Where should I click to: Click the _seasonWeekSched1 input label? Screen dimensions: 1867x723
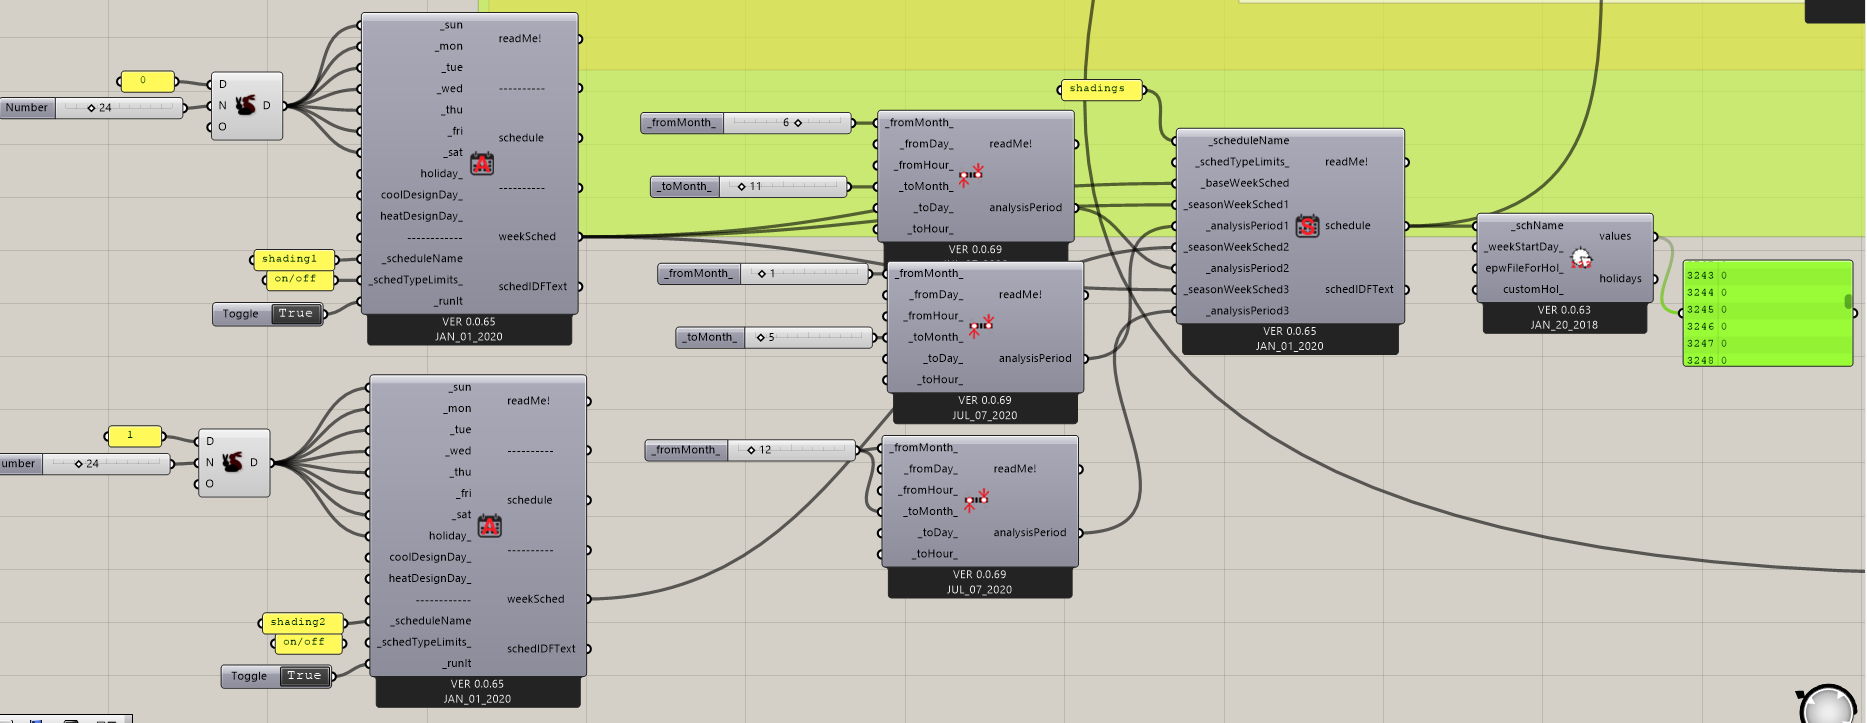pyautogui.click(x=1236, y=205)
